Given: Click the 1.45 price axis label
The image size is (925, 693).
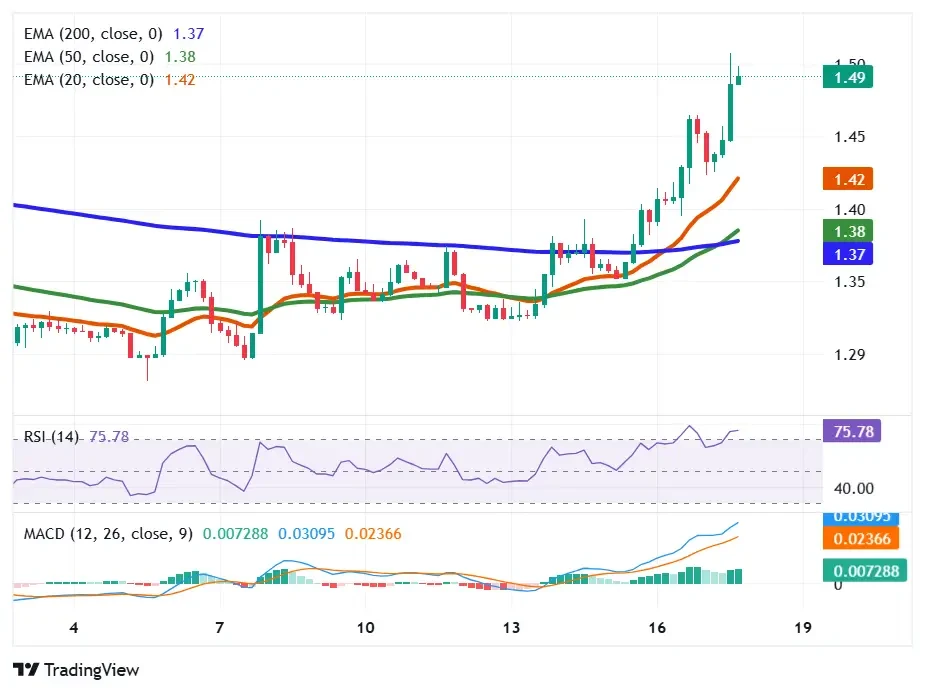Looking at the screenshot, I should (x=849, y=137).
